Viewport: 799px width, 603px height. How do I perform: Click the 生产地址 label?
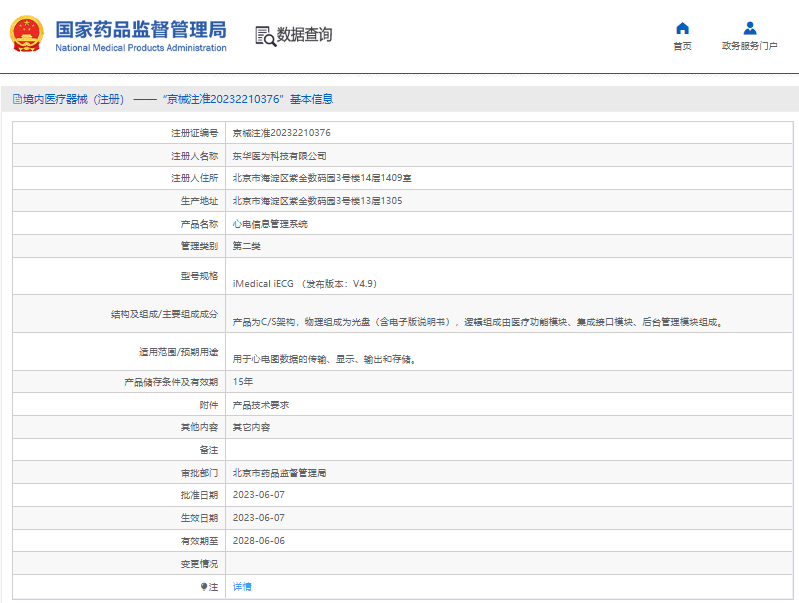[x=199, y=201]
